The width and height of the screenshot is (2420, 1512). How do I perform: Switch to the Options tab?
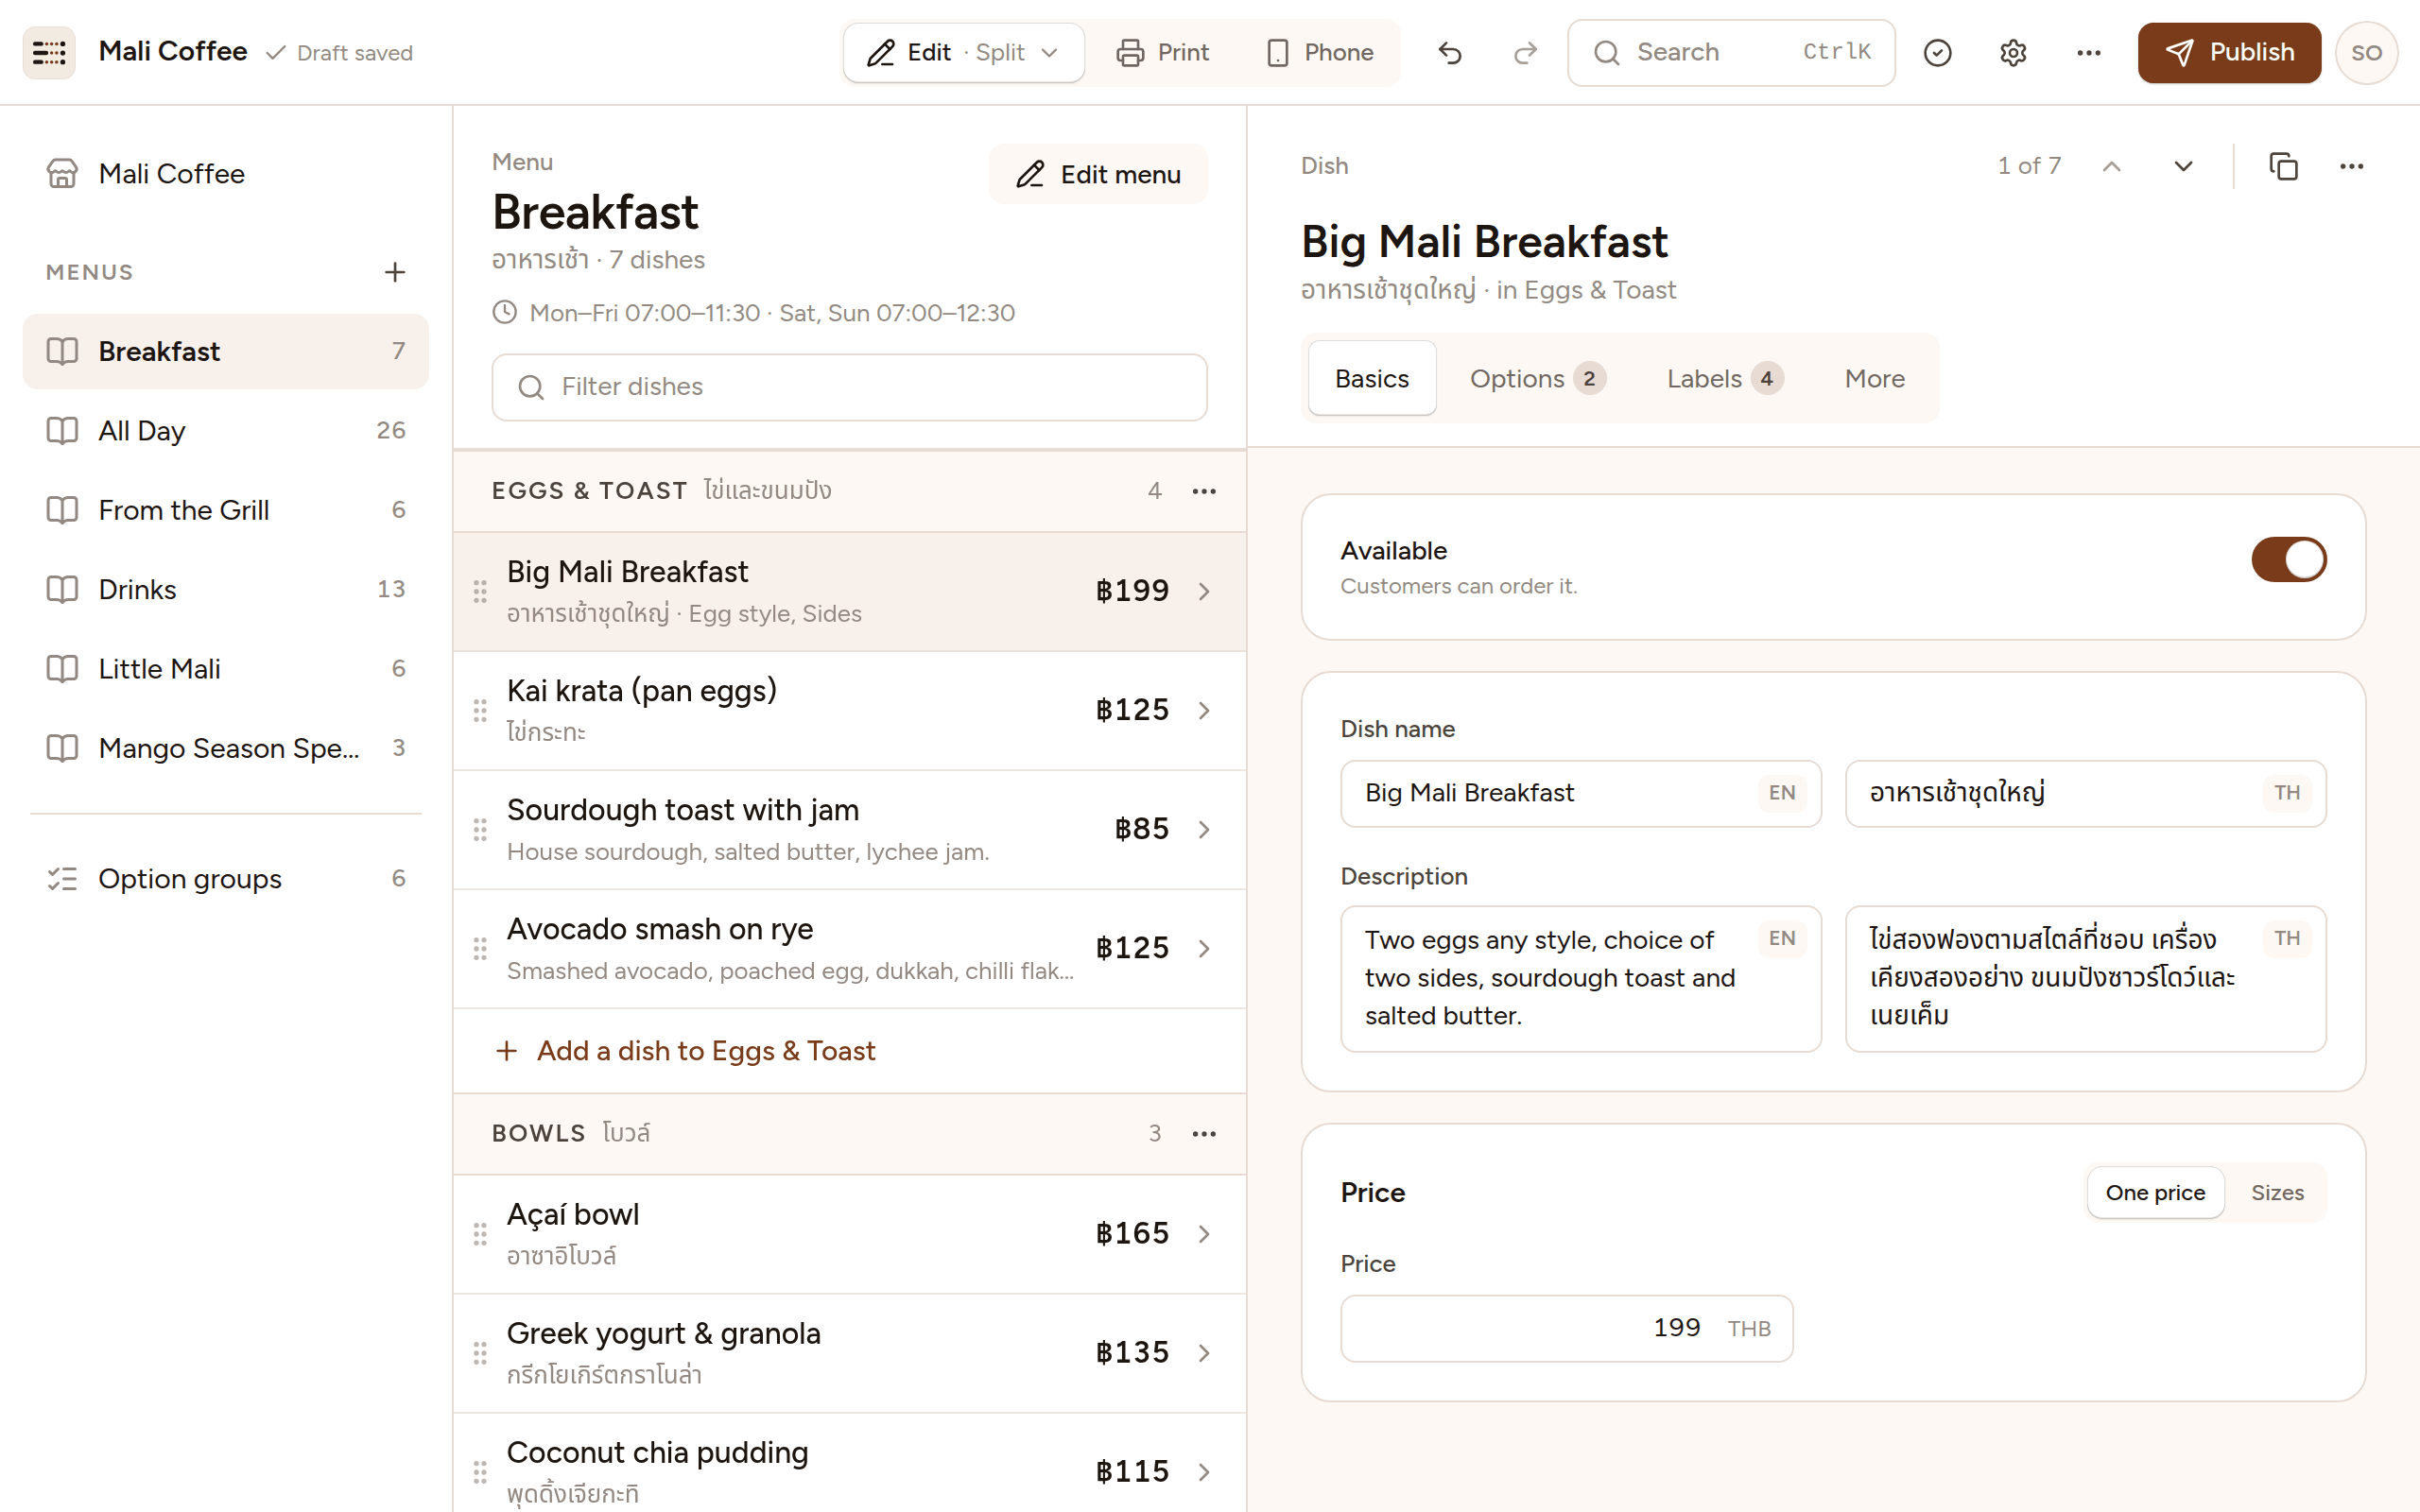point(1537,379)
